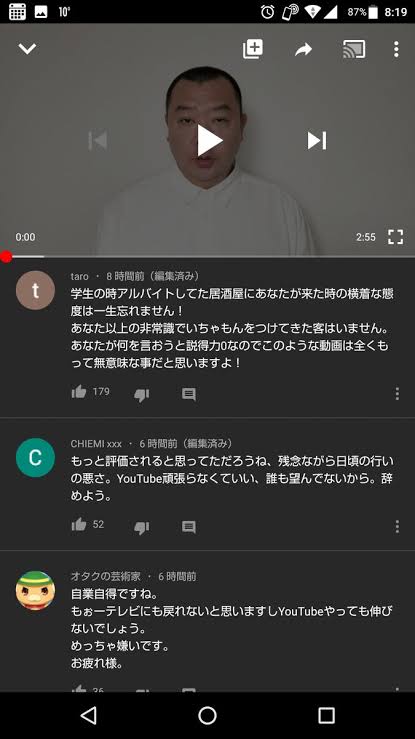Click the red progress bar scrubber
Viewport: 415px width, 739px height.
click(6, 257)
